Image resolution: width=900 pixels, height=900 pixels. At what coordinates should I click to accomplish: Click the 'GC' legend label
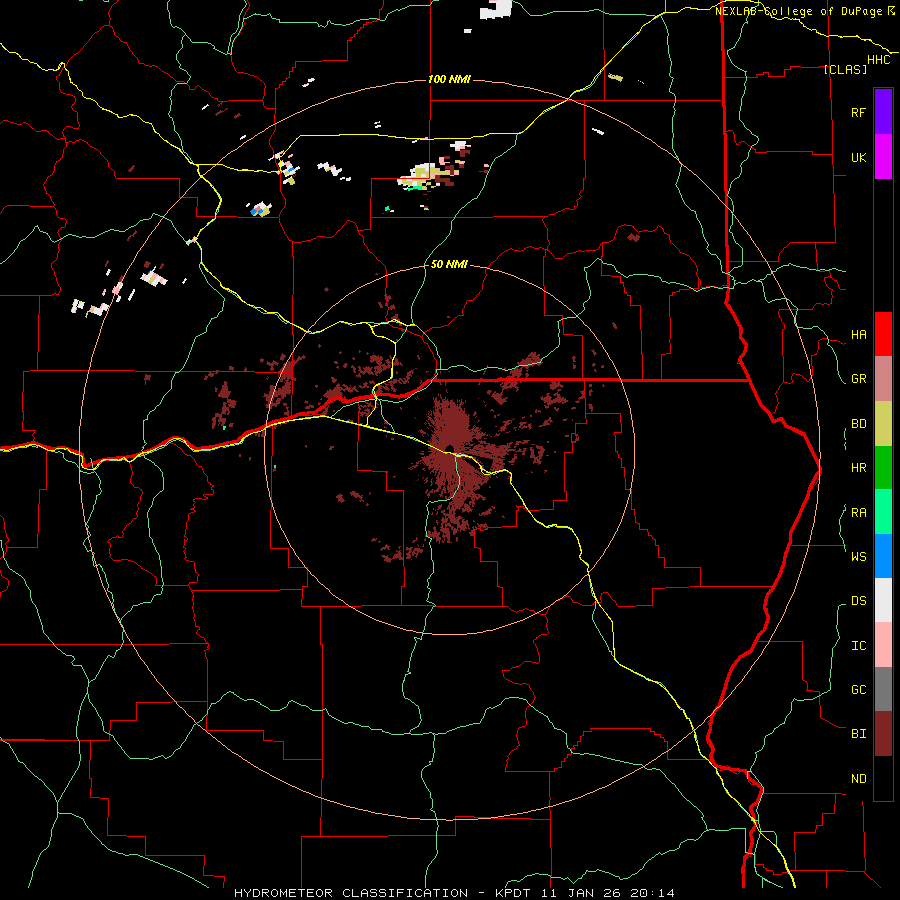pos(858,689)
